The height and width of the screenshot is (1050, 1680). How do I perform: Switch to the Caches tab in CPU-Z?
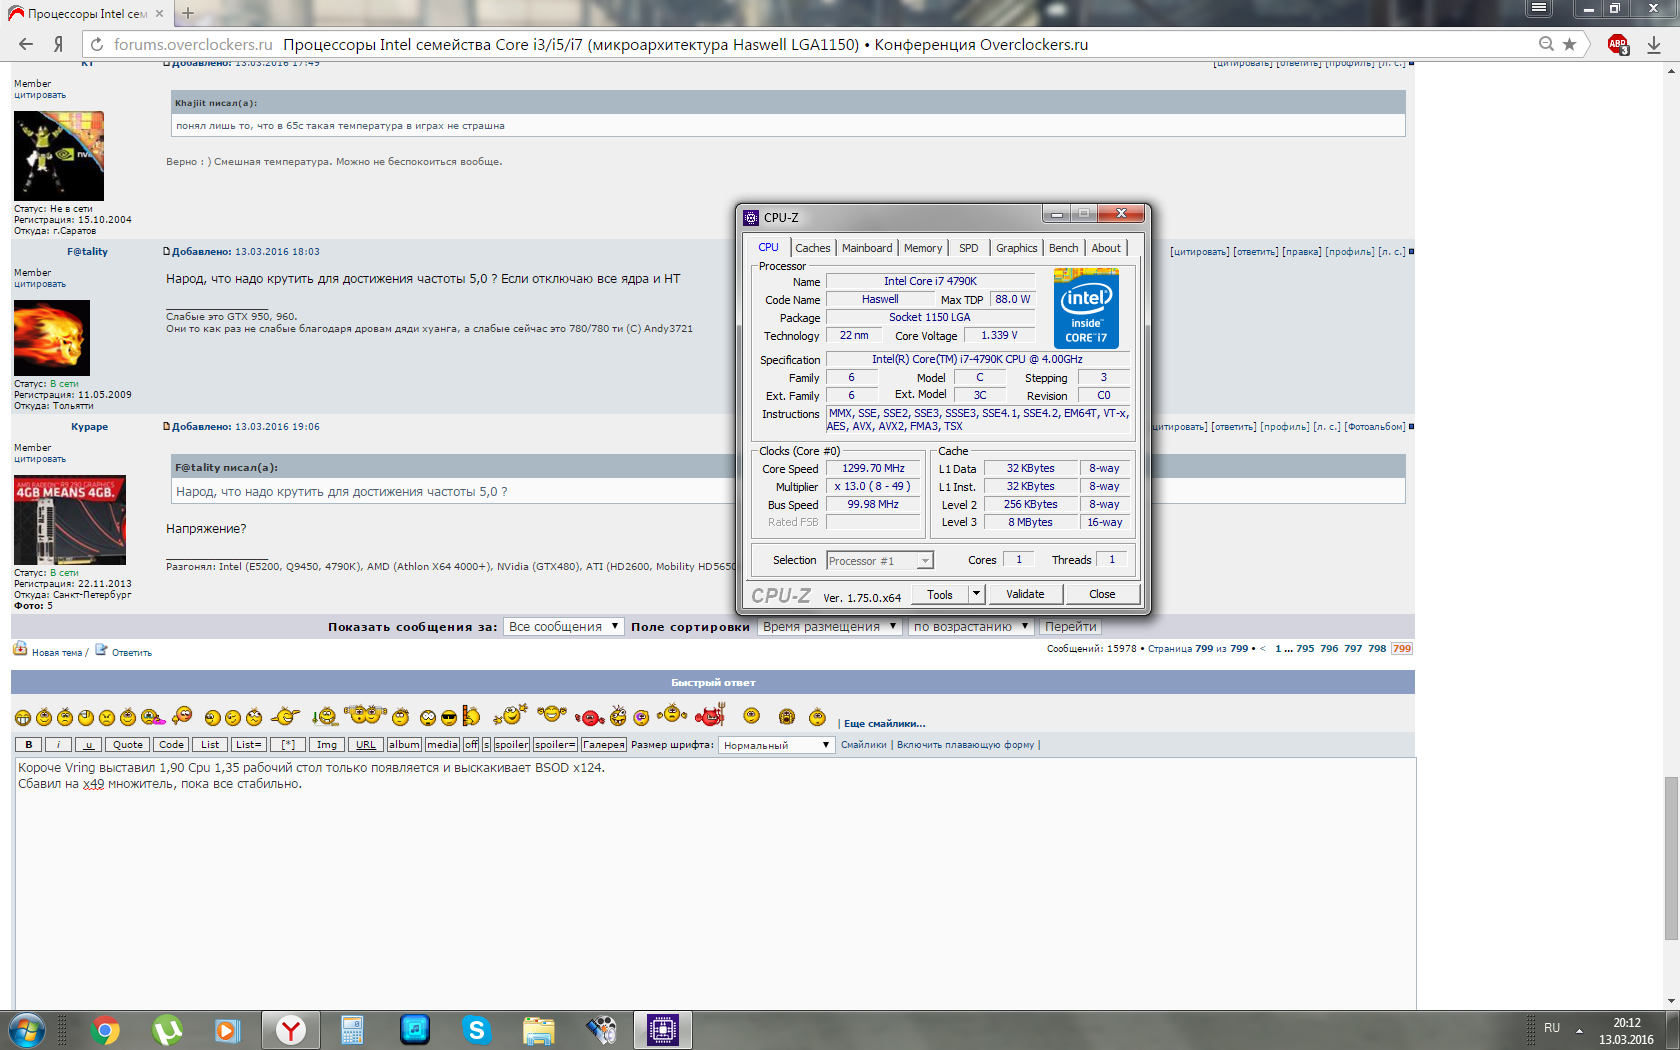[x=813, y=248]
